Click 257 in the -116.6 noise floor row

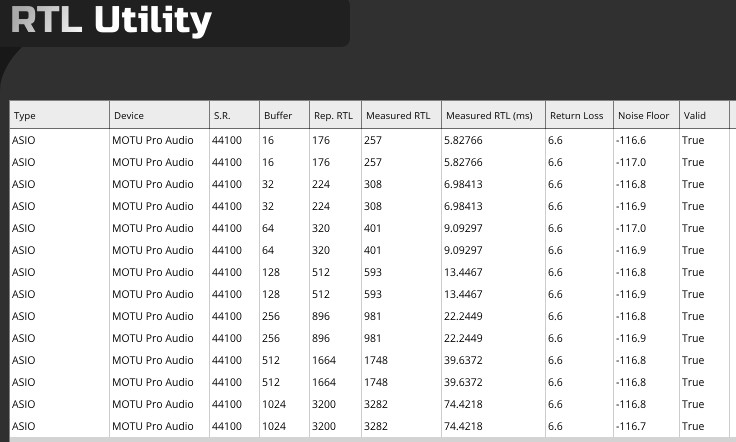point(373,140)
